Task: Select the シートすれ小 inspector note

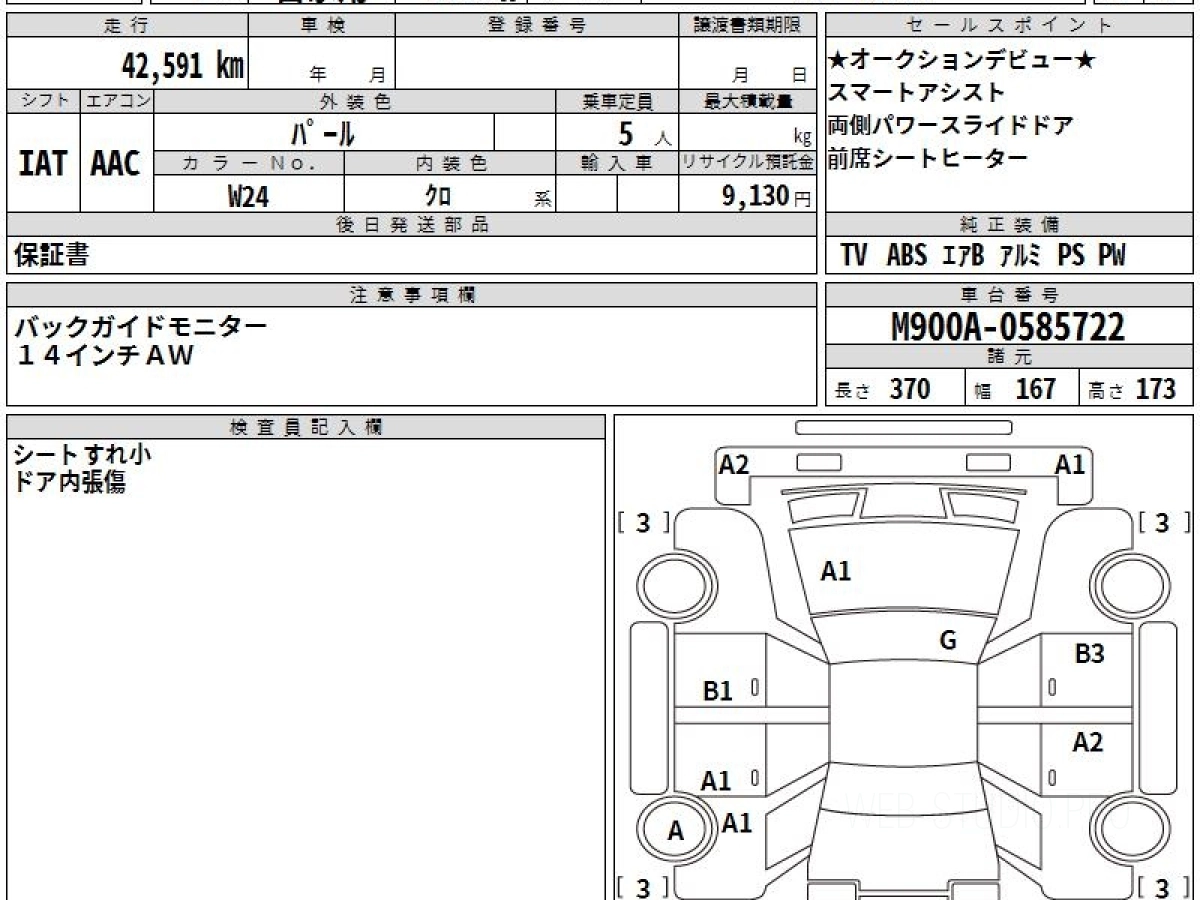Action: pyautogui.click(x=82, y=455)
